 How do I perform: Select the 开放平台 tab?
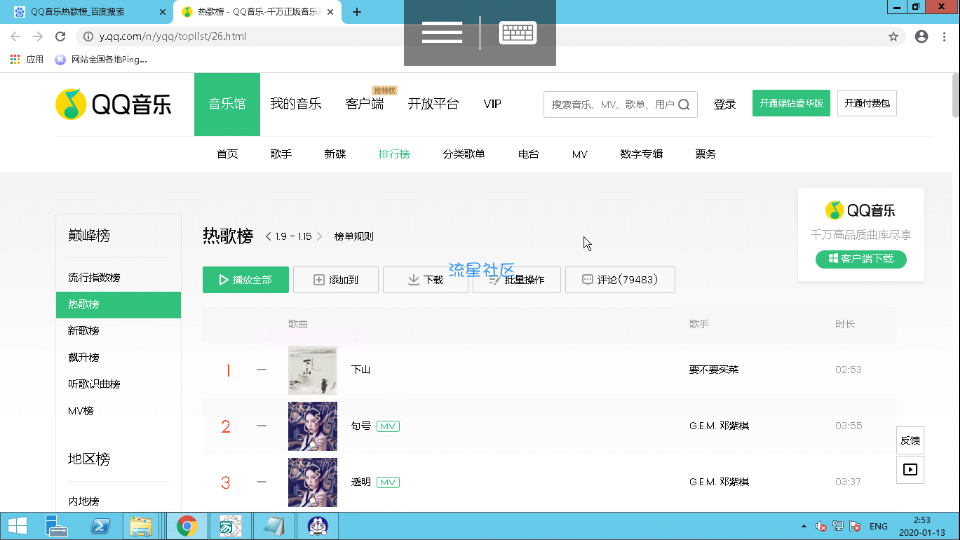pos(433,104)
